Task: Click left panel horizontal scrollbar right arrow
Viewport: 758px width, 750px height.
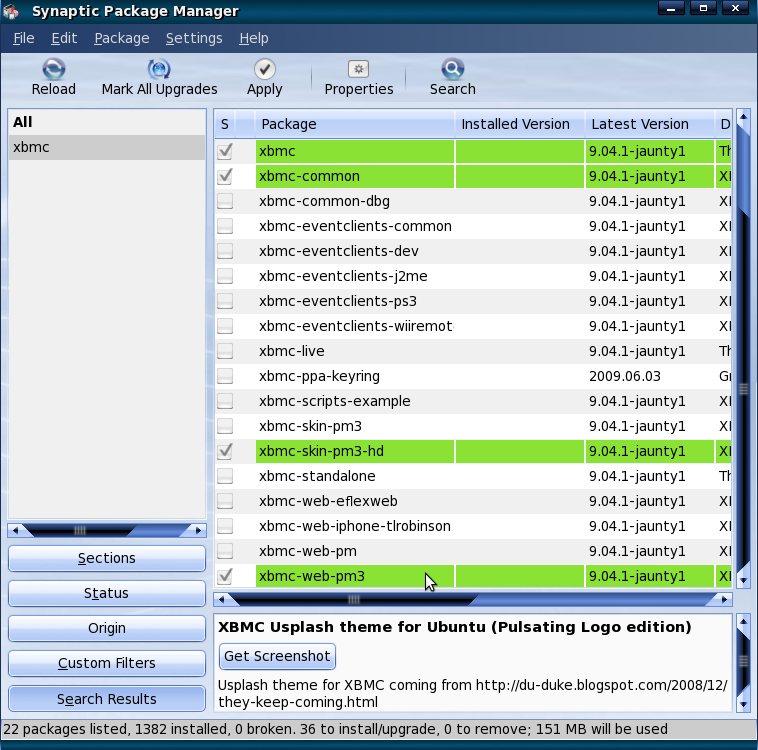Action: pyautogui.click(x=198, y=530)
